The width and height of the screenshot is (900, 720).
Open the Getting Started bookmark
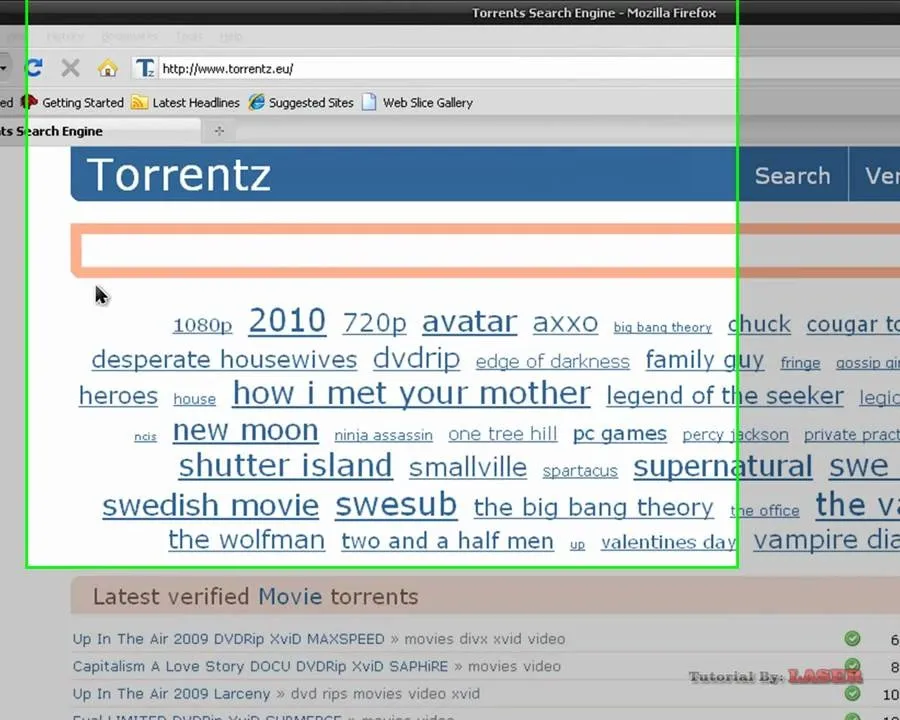click(x=73, y=103)
